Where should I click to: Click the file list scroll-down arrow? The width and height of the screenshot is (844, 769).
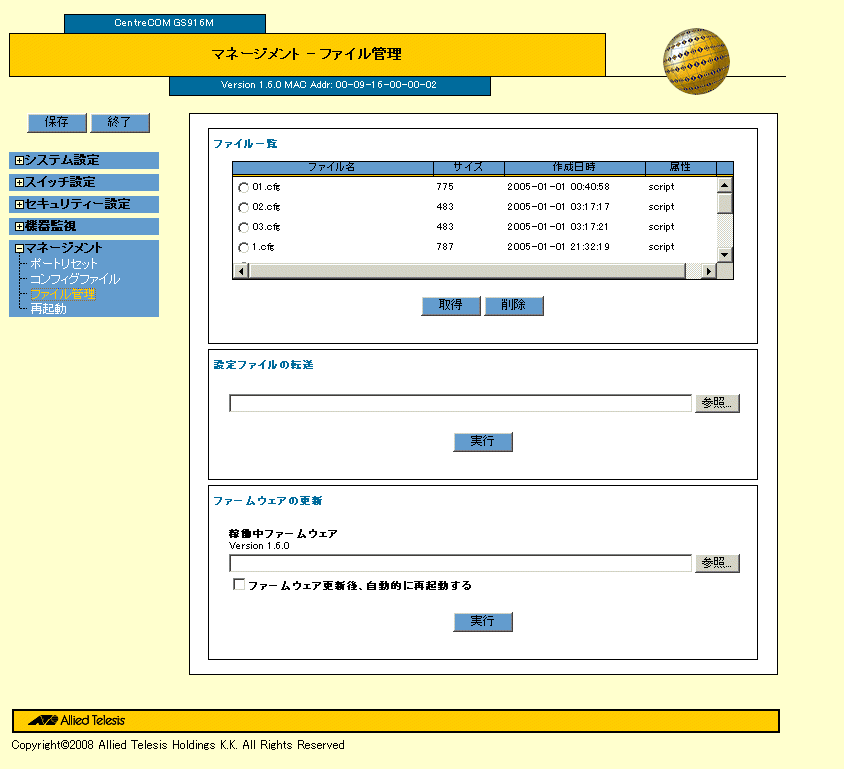(725, 255)
